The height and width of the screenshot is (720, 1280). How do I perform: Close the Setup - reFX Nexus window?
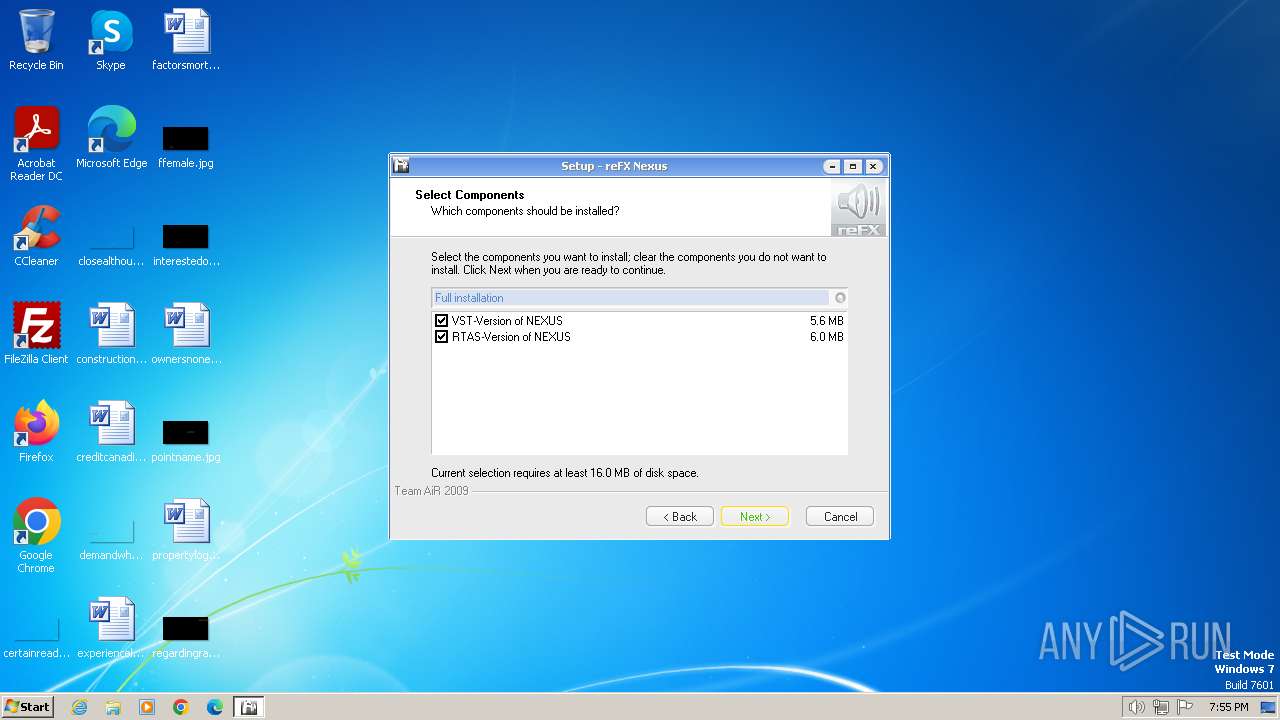click(874, 166)
